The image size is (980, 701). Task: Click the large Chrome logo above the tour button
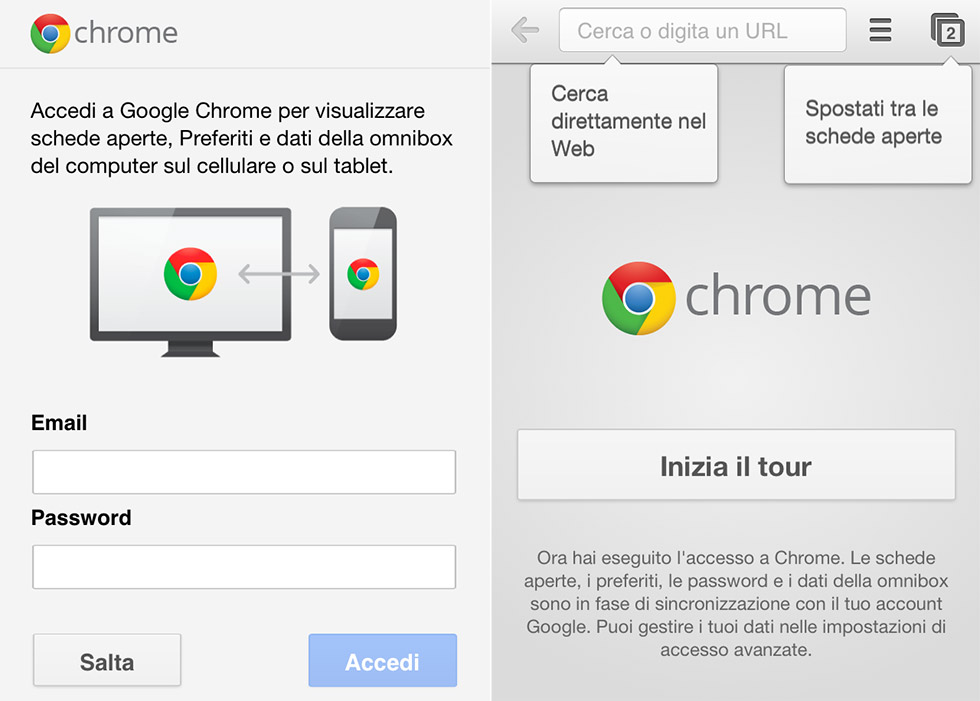(638, 298)
